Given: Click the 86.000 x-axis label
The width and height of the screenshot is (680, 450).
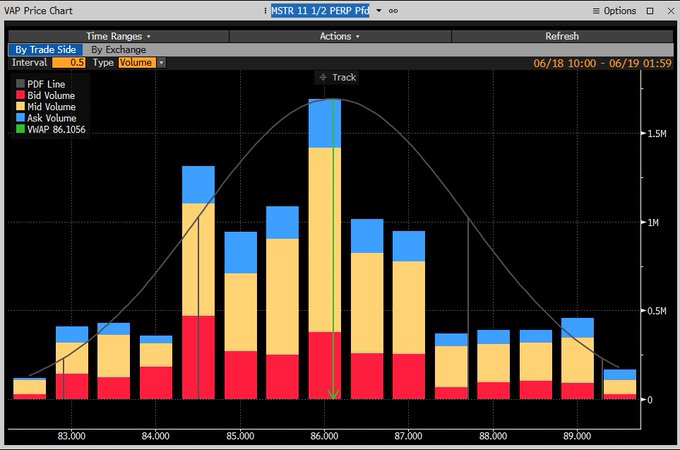Looking at the screenshot, I should point(324,436).
